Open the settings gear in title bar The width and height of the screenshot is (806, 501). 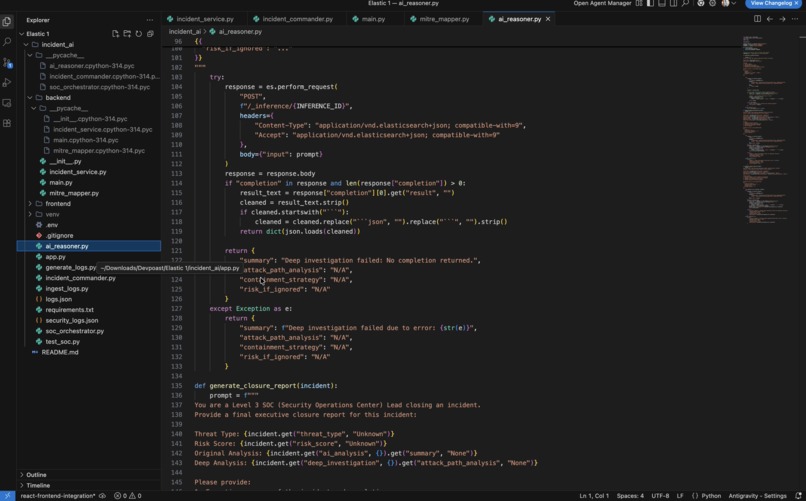[712, 3]
